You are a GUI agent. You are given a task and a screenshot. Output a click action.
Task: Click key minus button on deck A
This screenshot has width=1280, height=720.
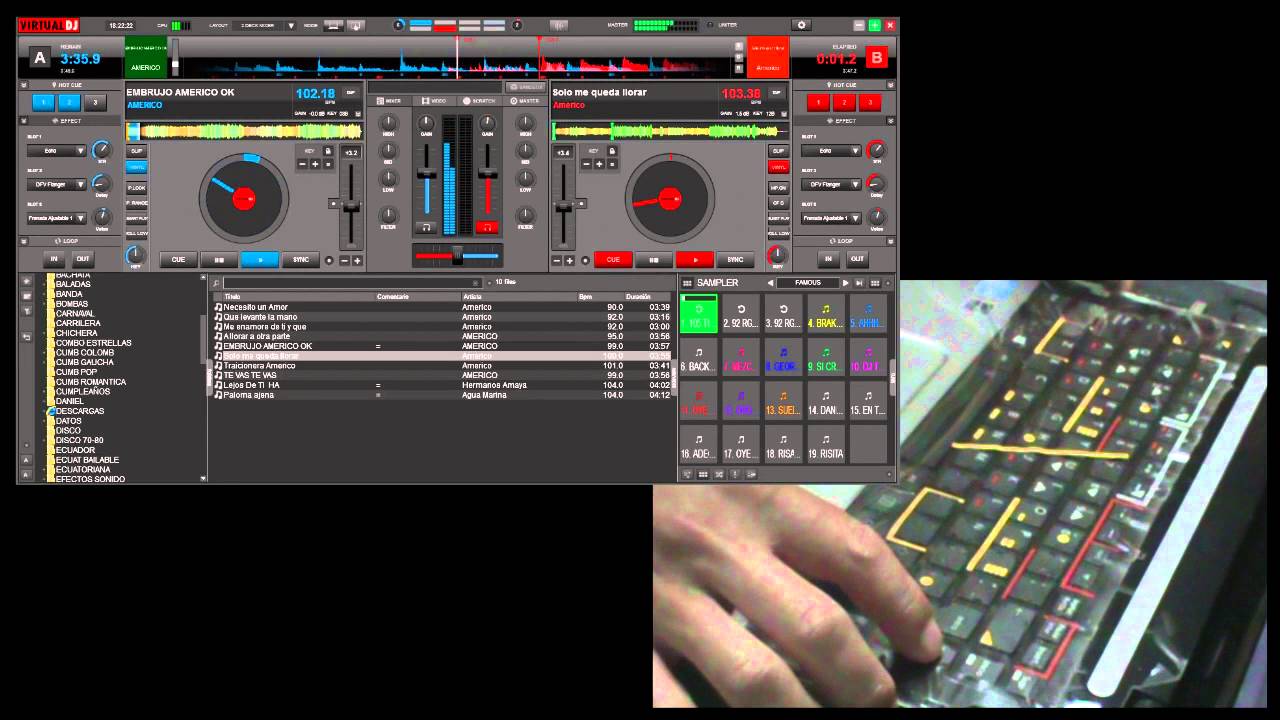302,164
